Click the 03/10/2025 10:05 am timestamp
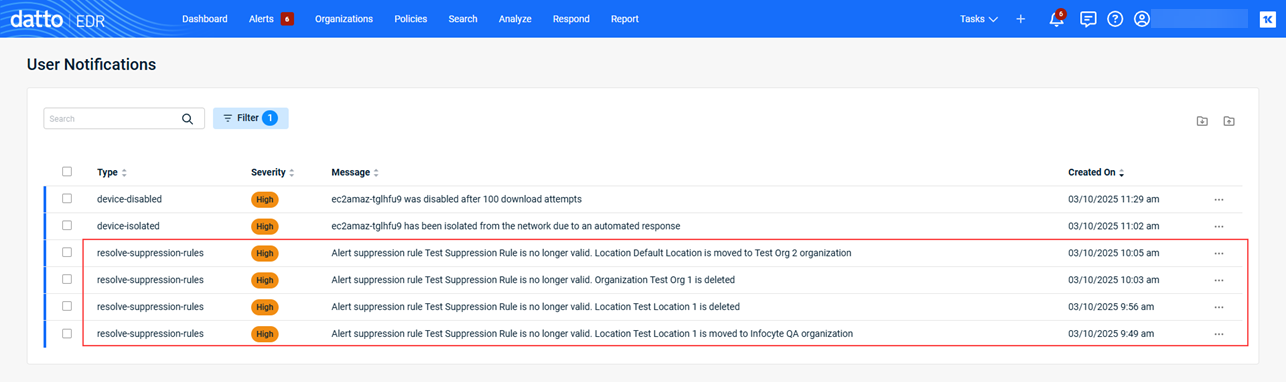The image size is (1286, 382). point(1113,254)
